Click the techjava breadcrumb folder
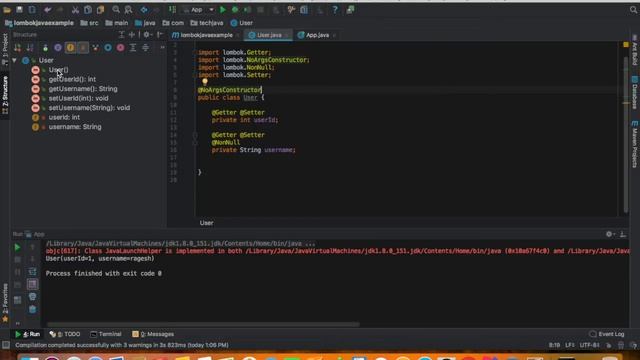640x360 pixels. click(207, 23)
